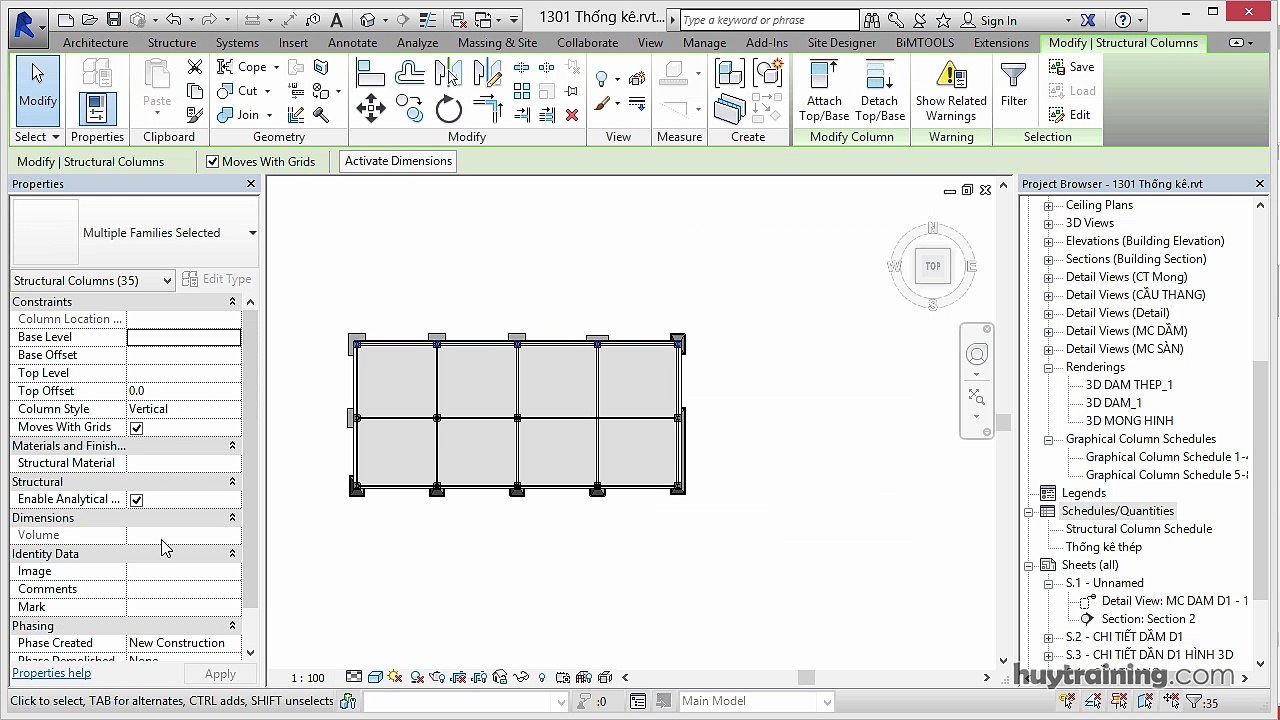This screenshot has width=1280, height=720.
Task: Select Thống kê thép schedule
Action: pos(1103,547)
